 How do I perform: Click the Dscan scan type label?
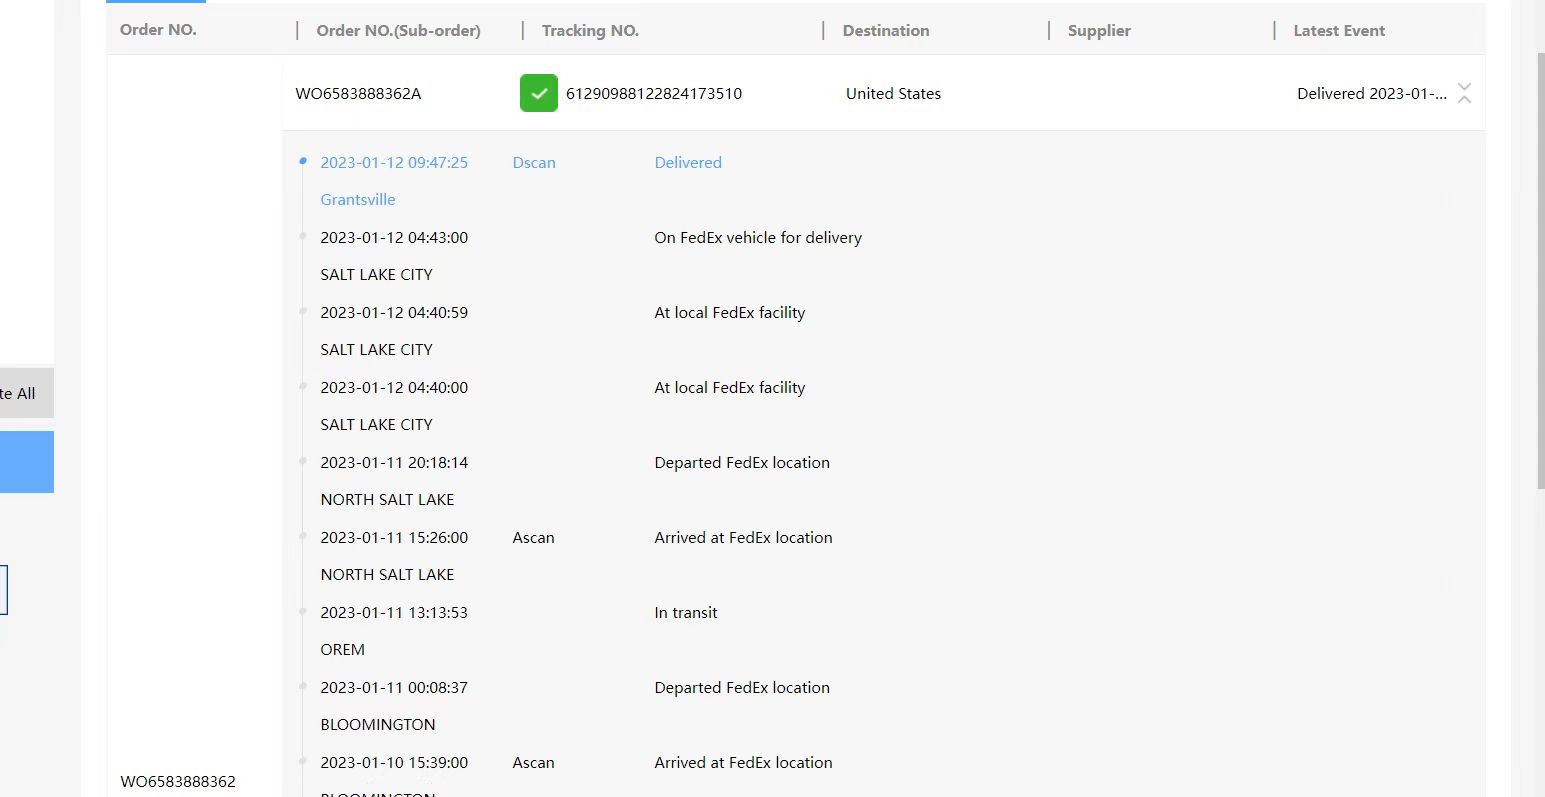533,163
